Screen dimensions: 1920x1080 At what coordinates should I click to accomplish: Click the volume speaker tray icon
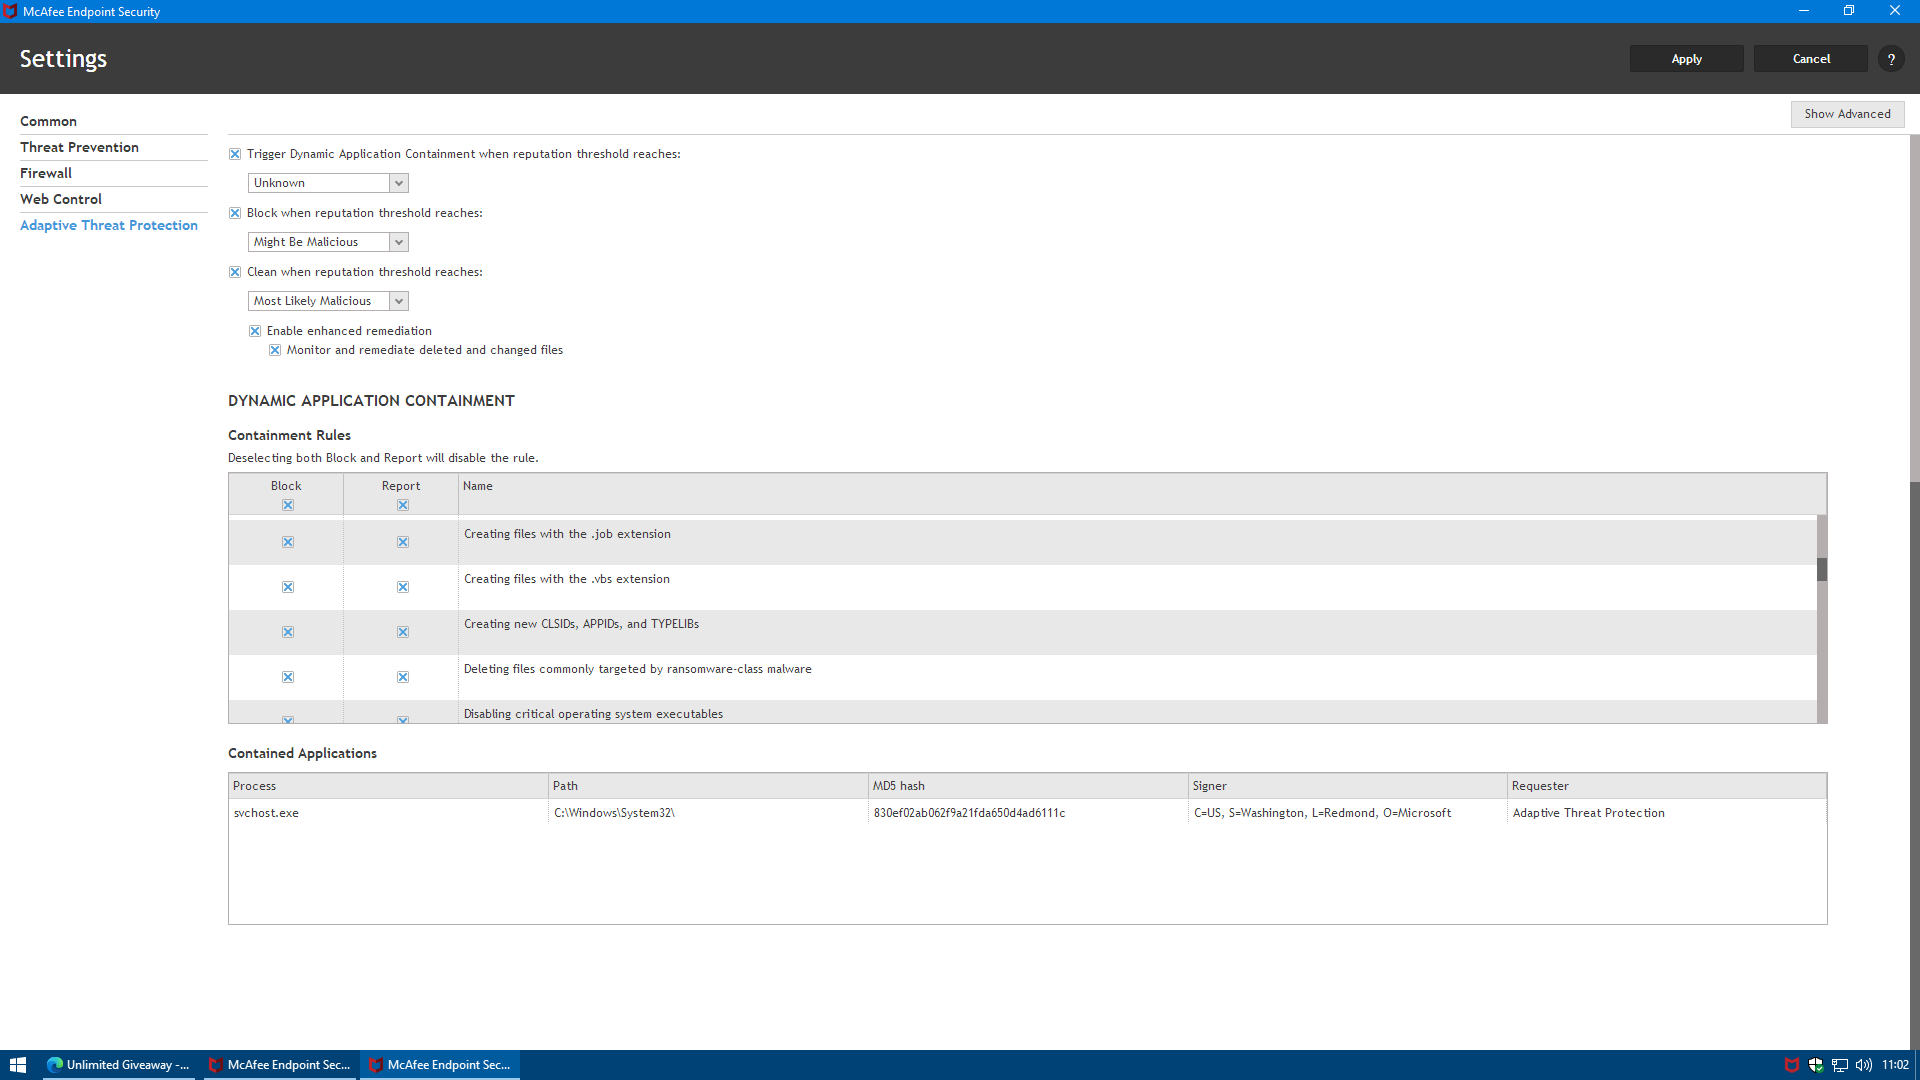click(x=1863, y=1065)
